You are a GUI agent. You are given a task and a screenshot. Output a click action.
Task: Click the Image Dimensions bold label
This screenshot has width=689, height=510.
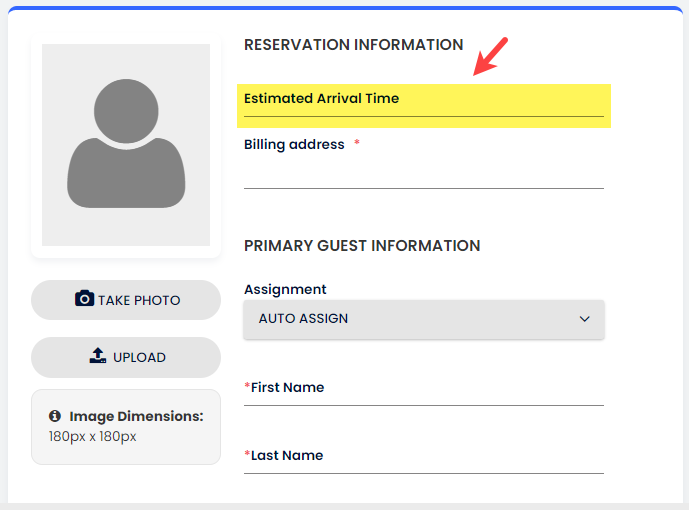pyautogui.click(x=136, y=416)
